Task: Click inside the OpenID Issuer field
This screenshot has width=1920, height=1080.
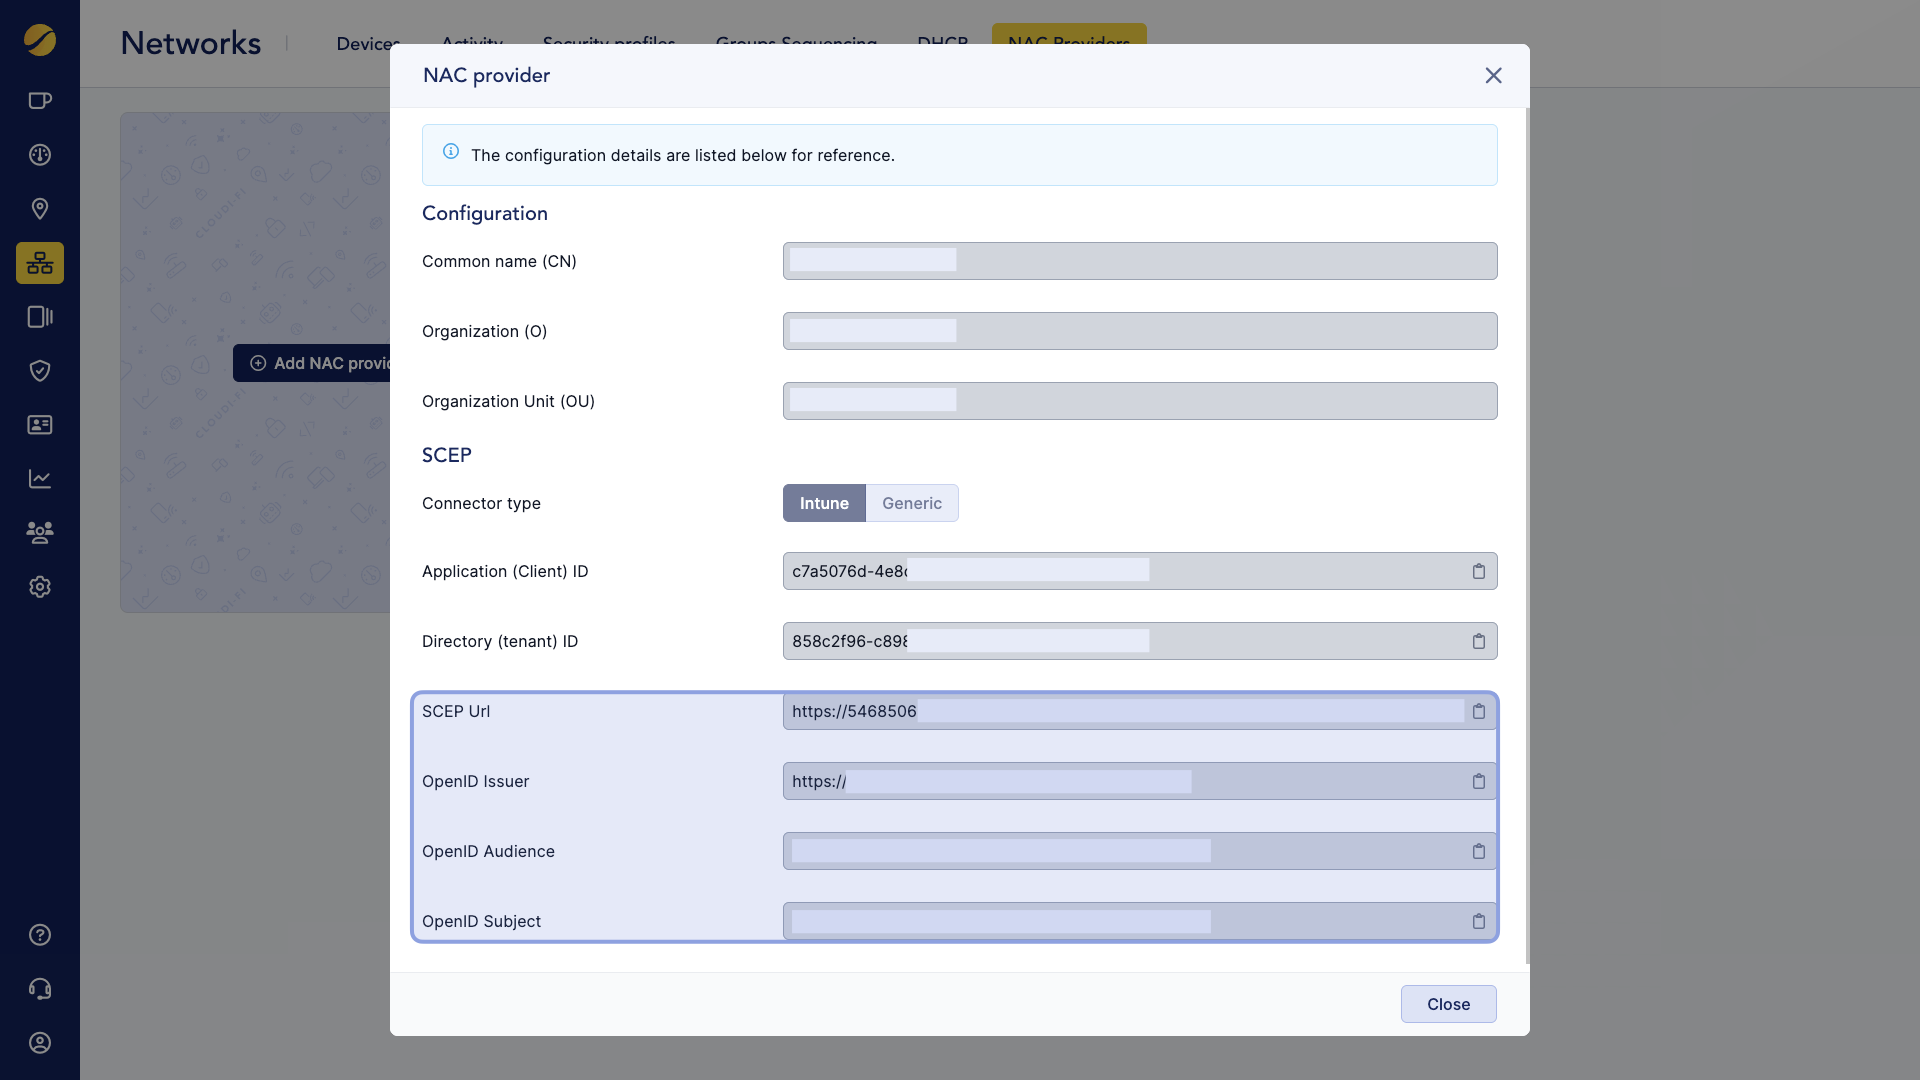Action: [x=1100, y=781]
